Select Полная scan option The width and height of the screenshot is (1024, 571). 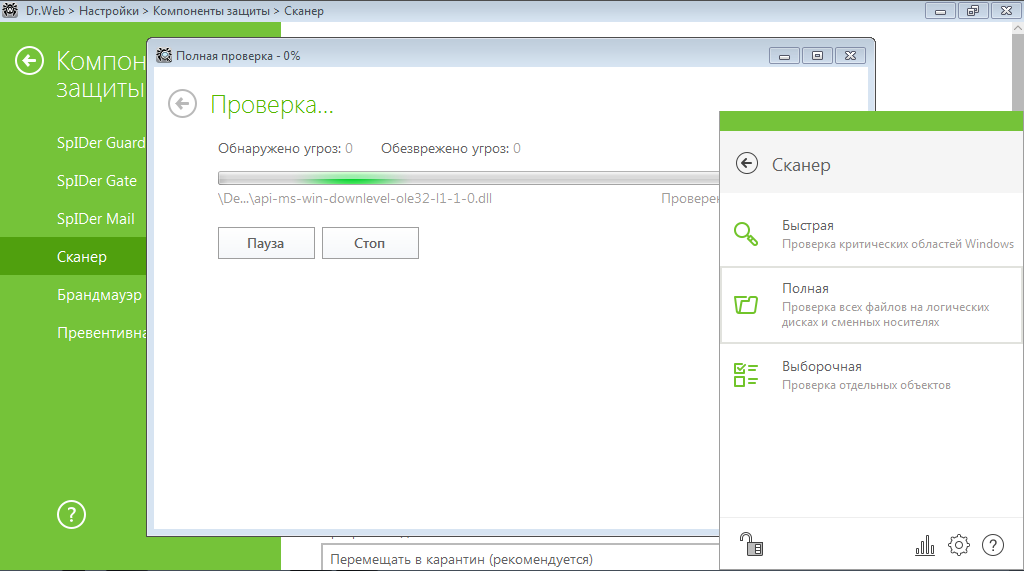pyautogui.click(x=871, y=304)
